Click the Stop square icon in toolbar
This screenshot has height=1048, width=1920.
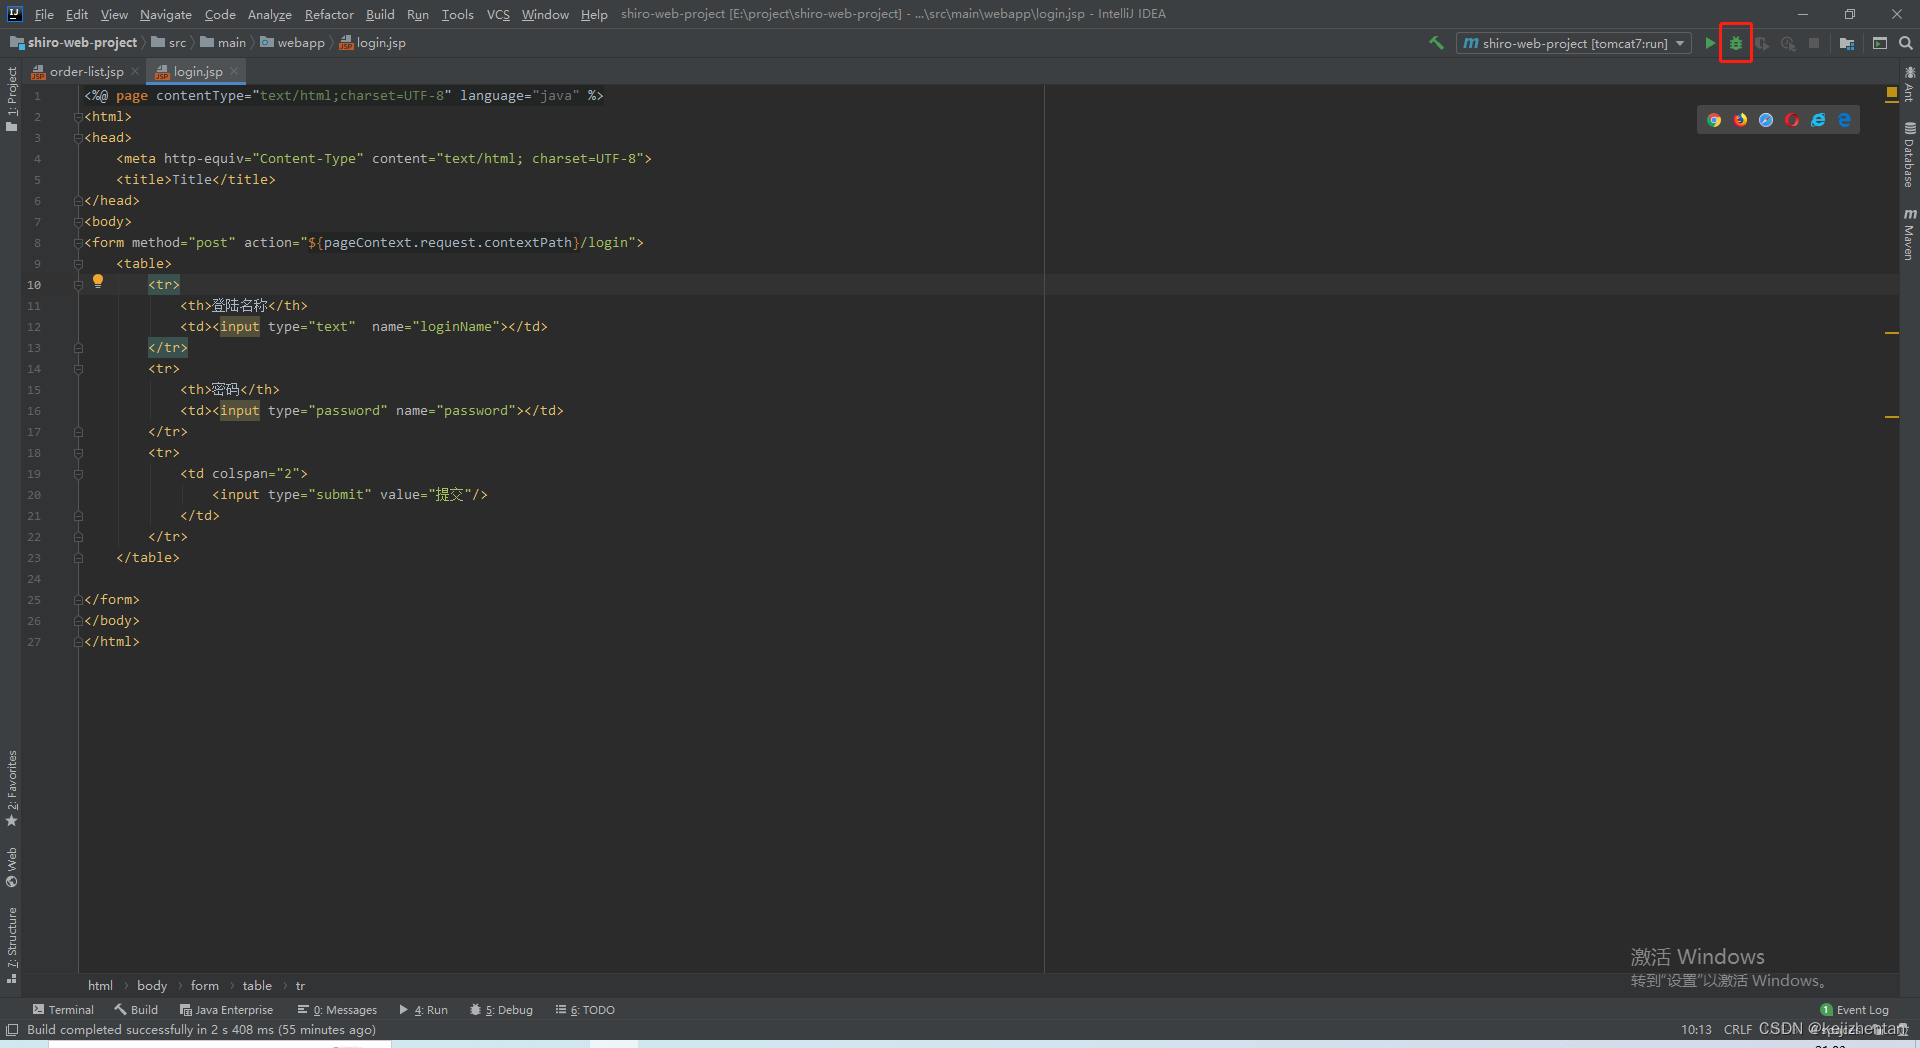click(x=1814, y=43)
